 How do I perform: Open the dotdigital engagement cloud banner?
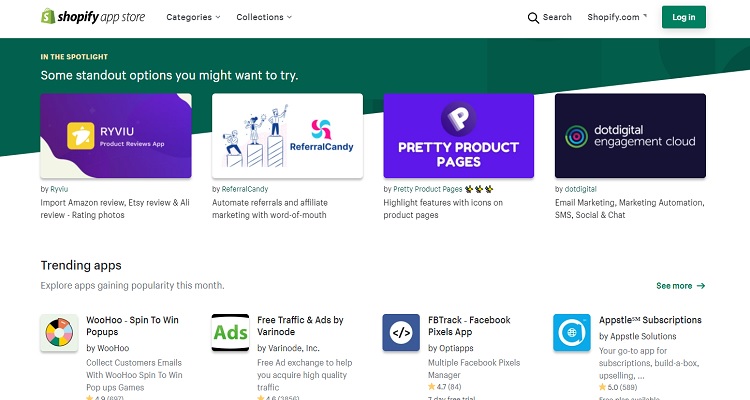pyautogui.click(x=630, y=136)
